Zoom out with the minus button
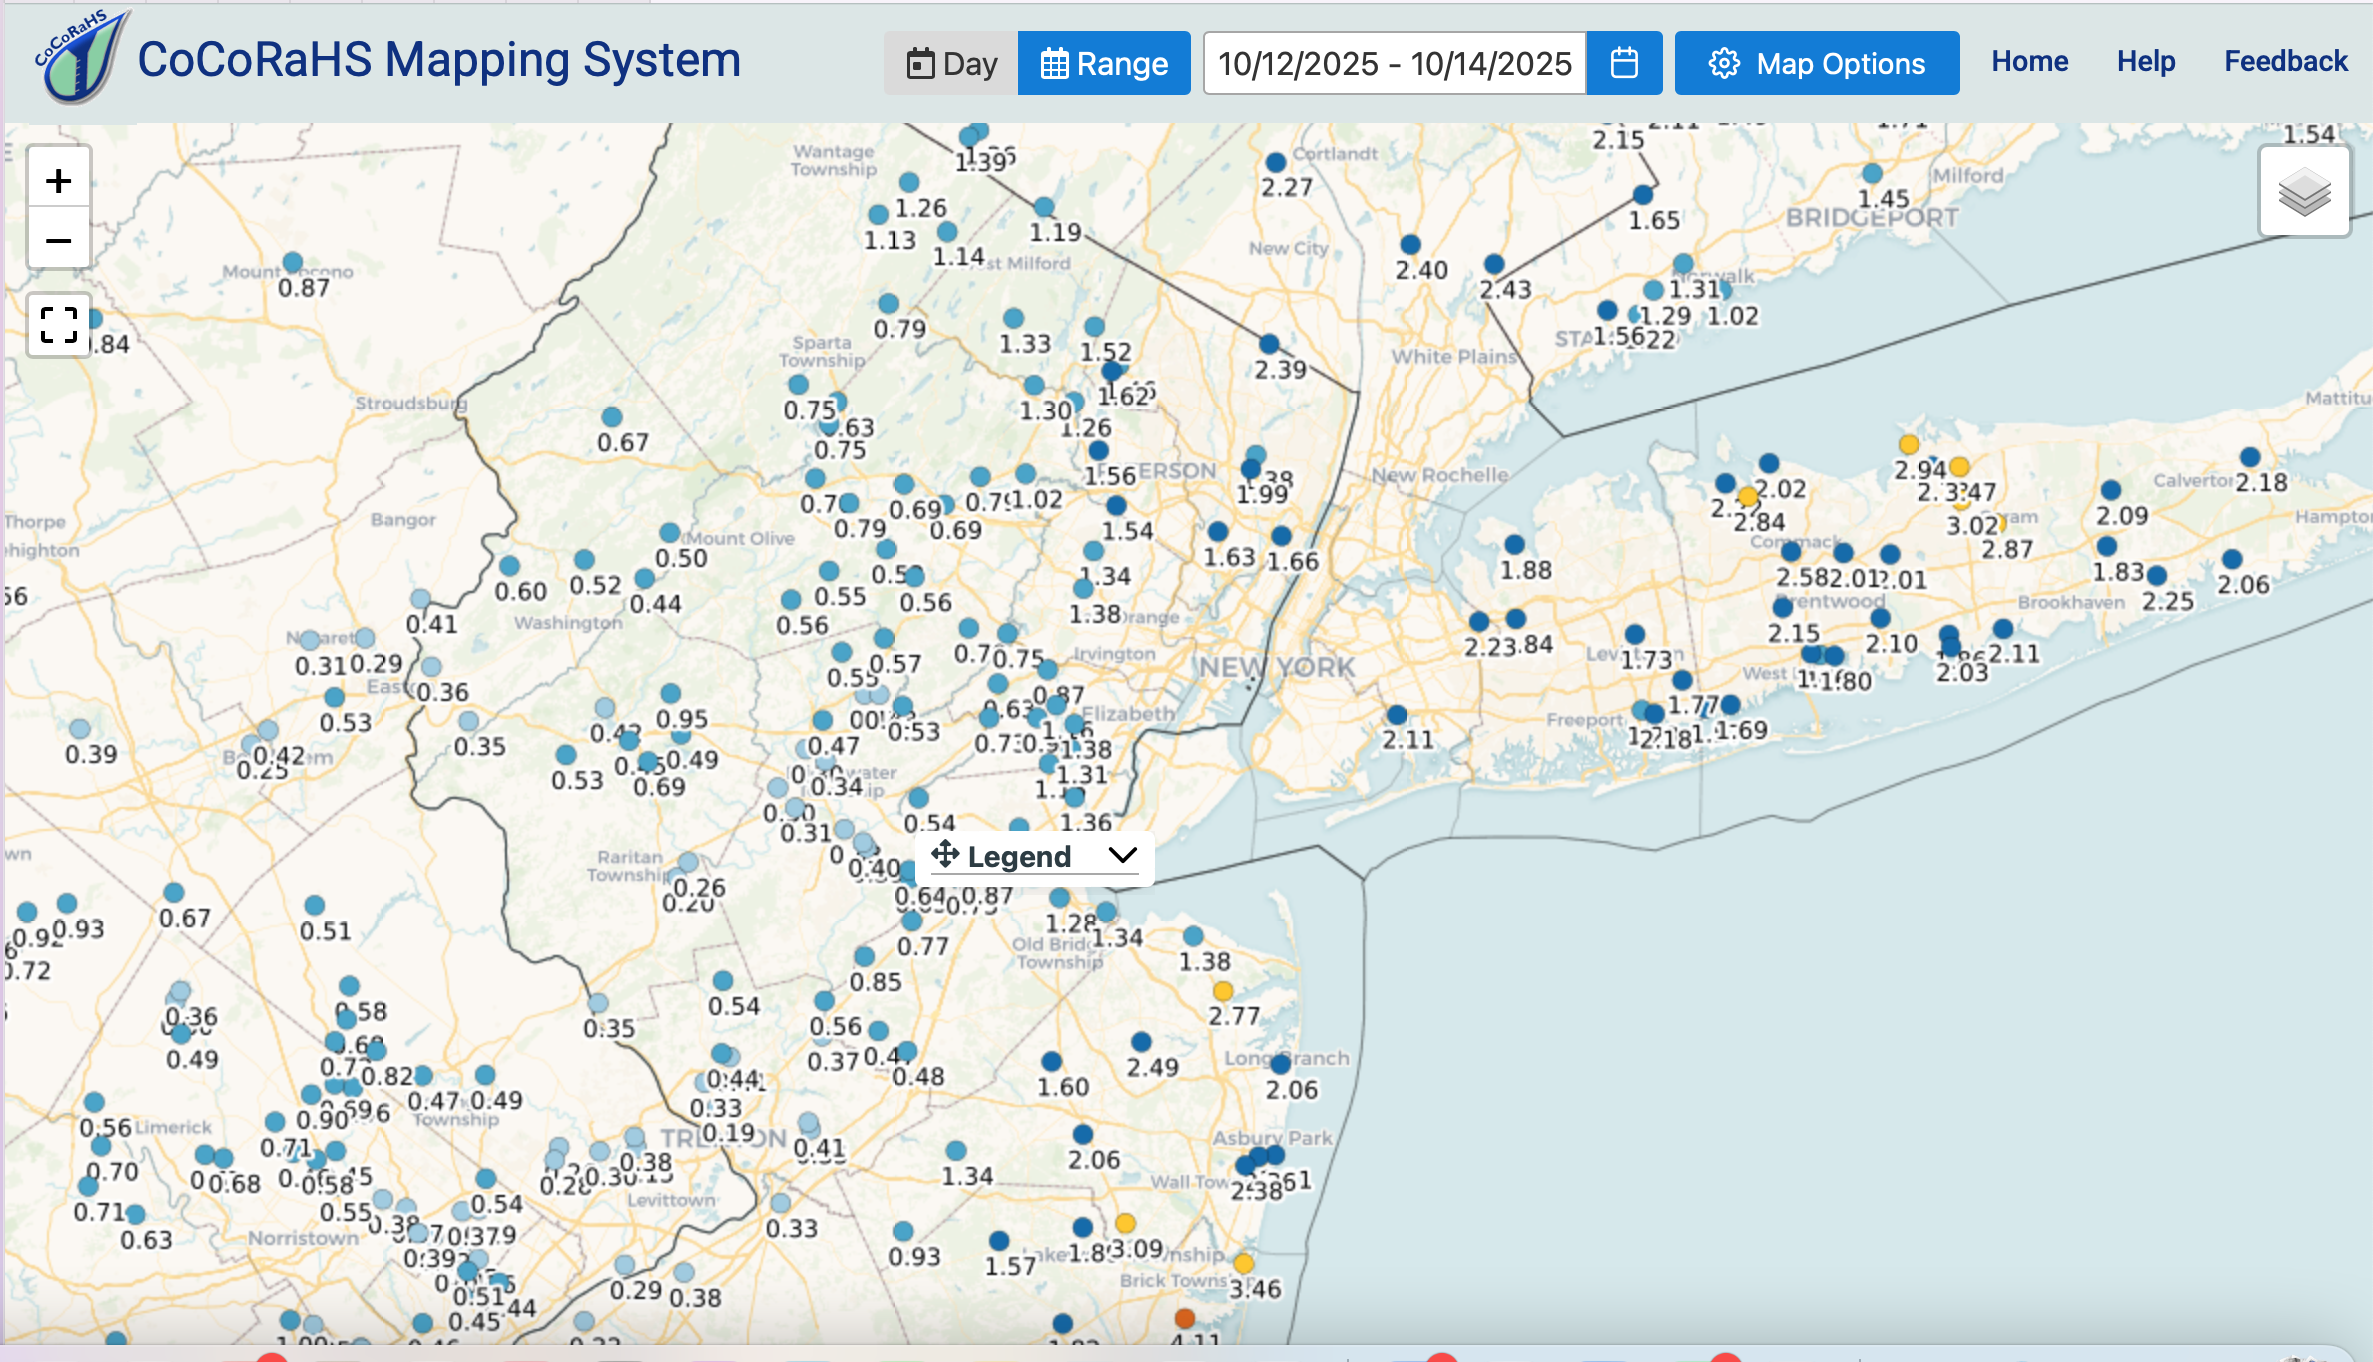The height and width of the screenshot is (1362, 2373). (x=59, y=241)
